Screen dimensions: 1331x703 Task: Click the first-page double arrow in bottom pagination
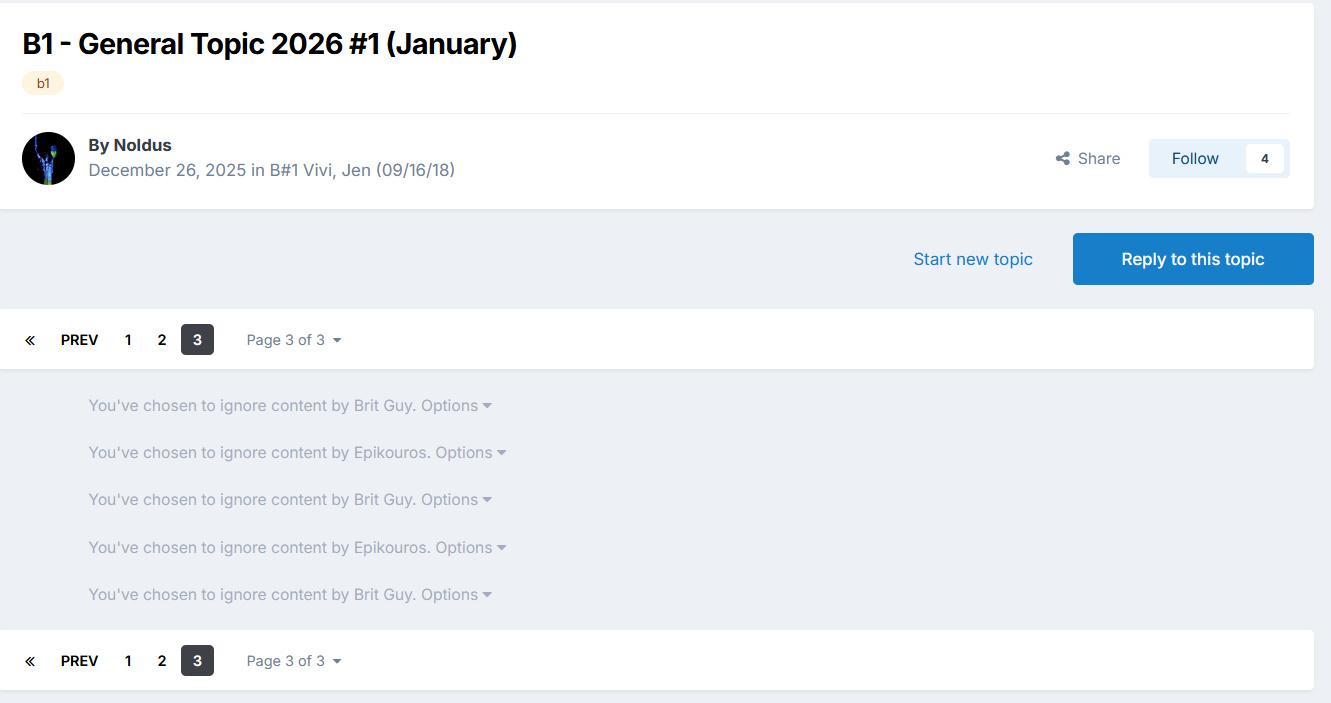[30, 661]
